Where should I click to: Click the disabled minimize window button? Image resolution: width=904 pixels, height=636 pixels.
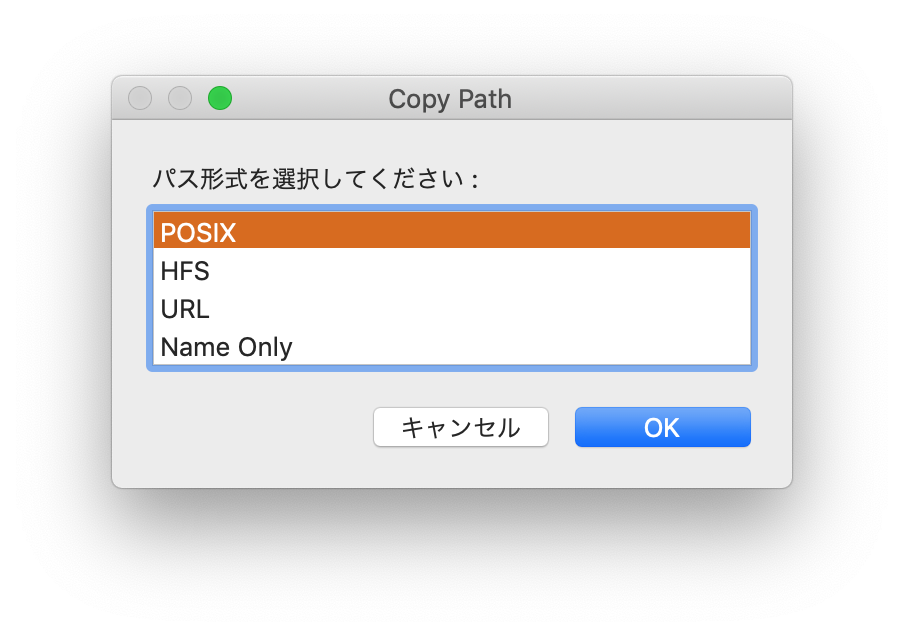click(180, 98)
